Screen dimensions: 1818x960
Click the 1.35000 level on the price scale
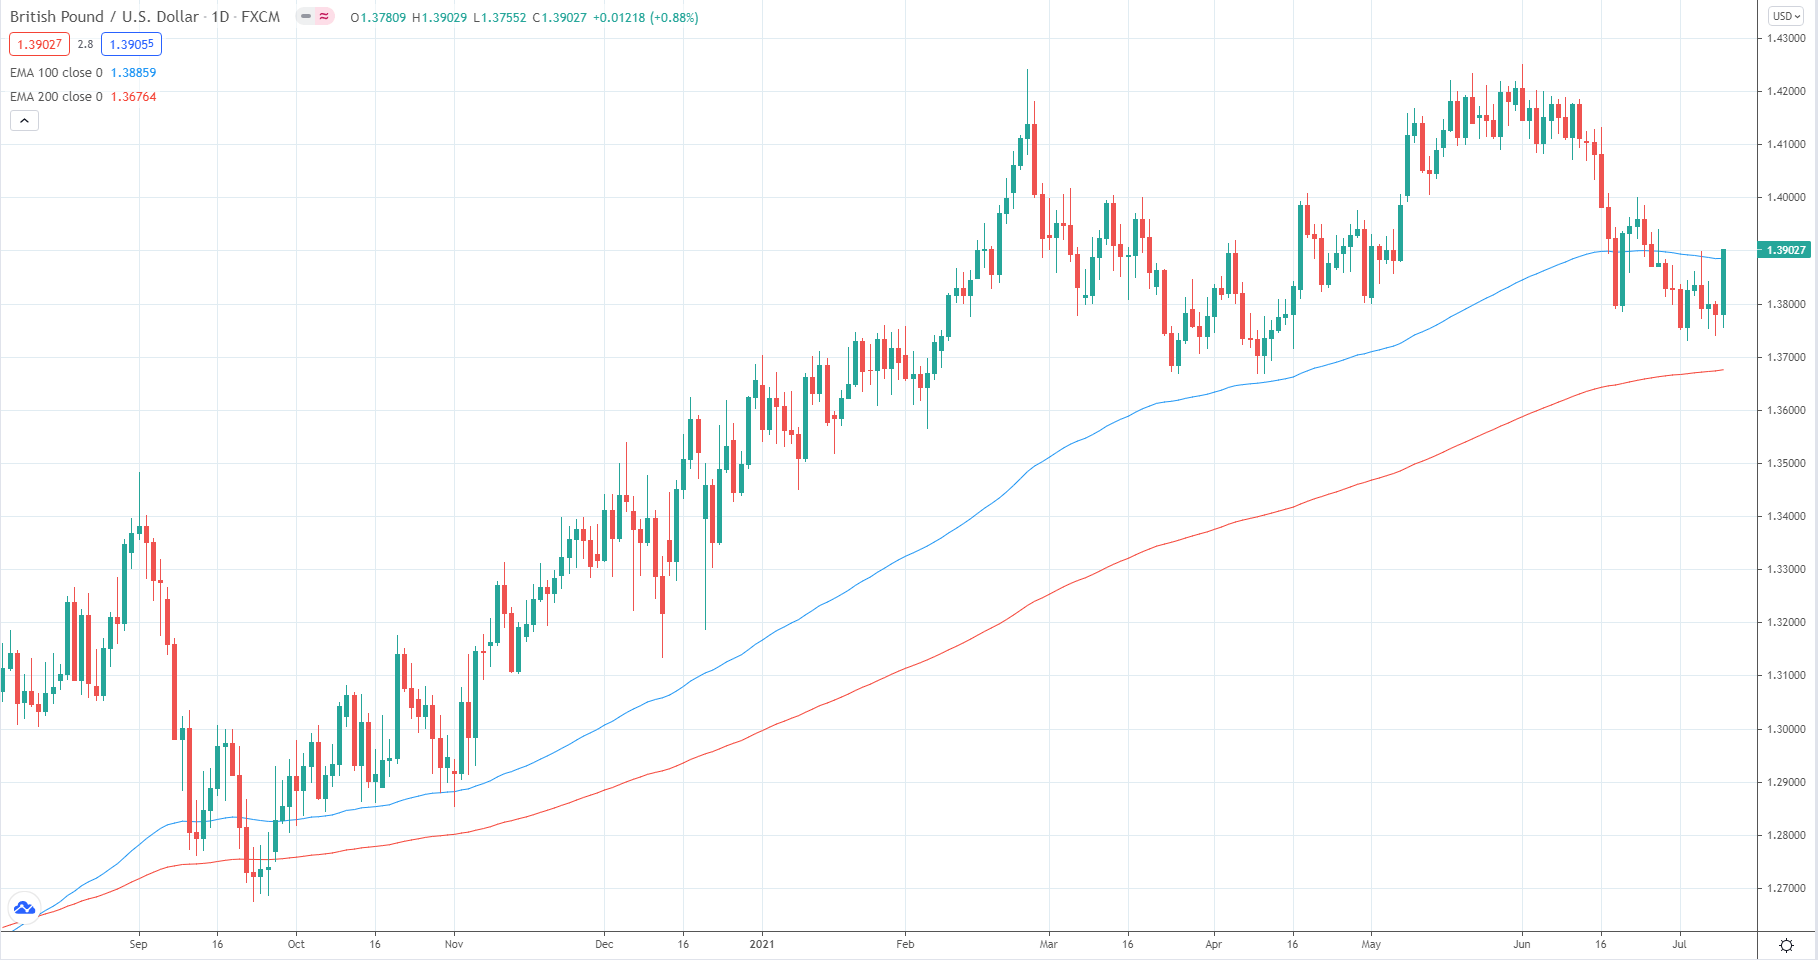click(1786, 463)
